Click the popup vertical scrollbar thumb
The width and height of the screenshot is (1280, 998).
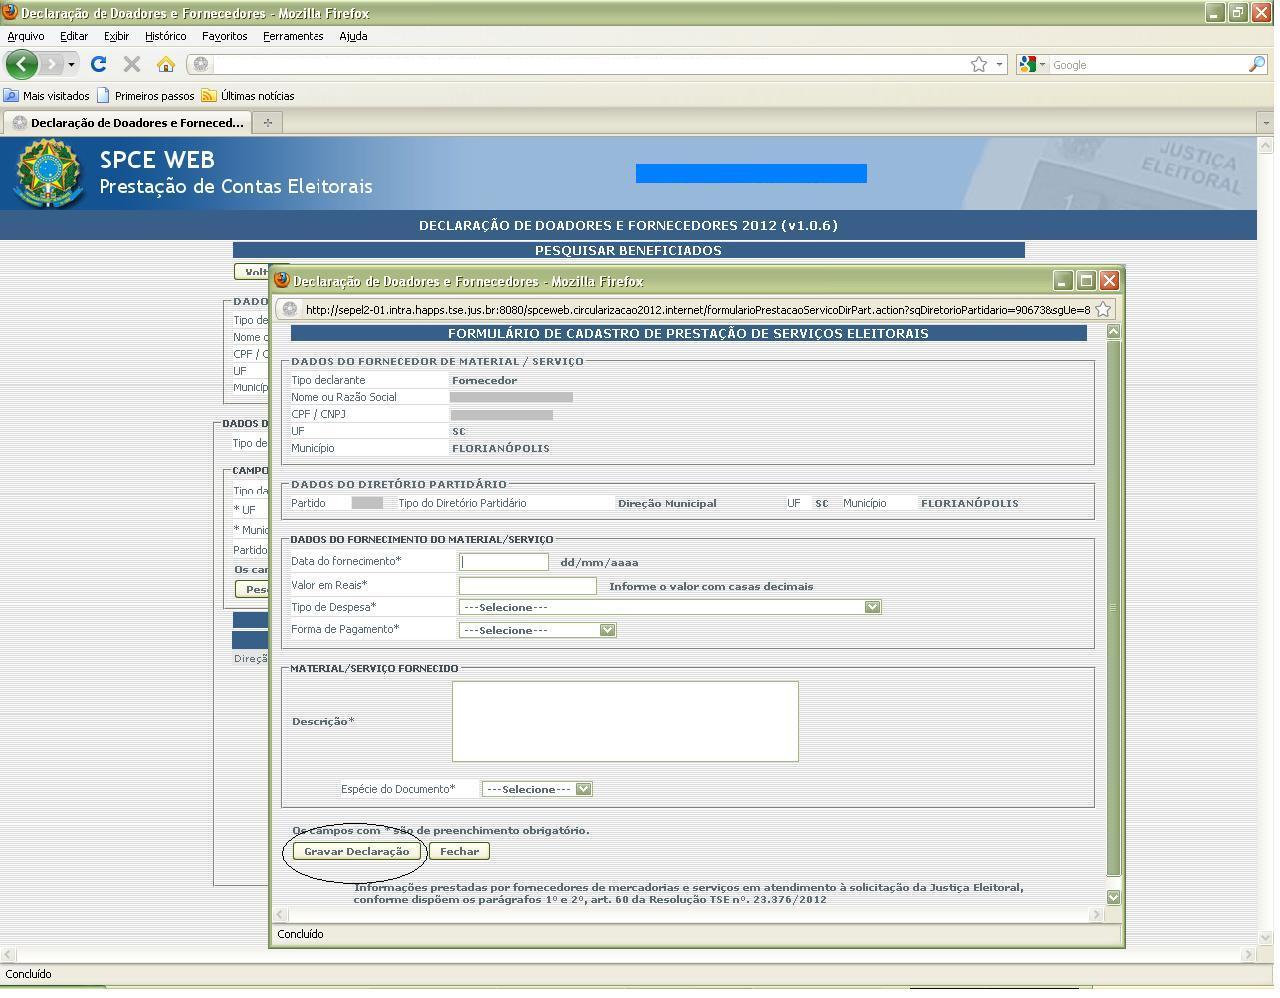[1114, 608]
